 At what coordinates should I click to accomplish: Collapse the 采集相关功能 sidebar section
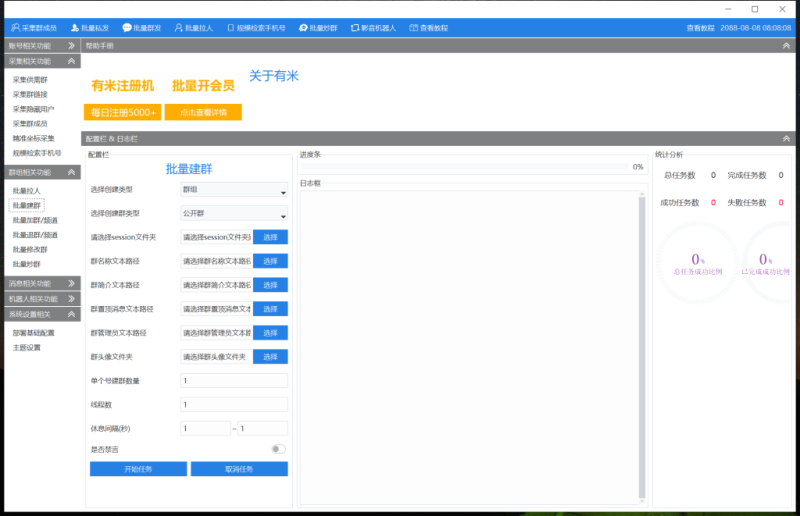coord(42,61)
